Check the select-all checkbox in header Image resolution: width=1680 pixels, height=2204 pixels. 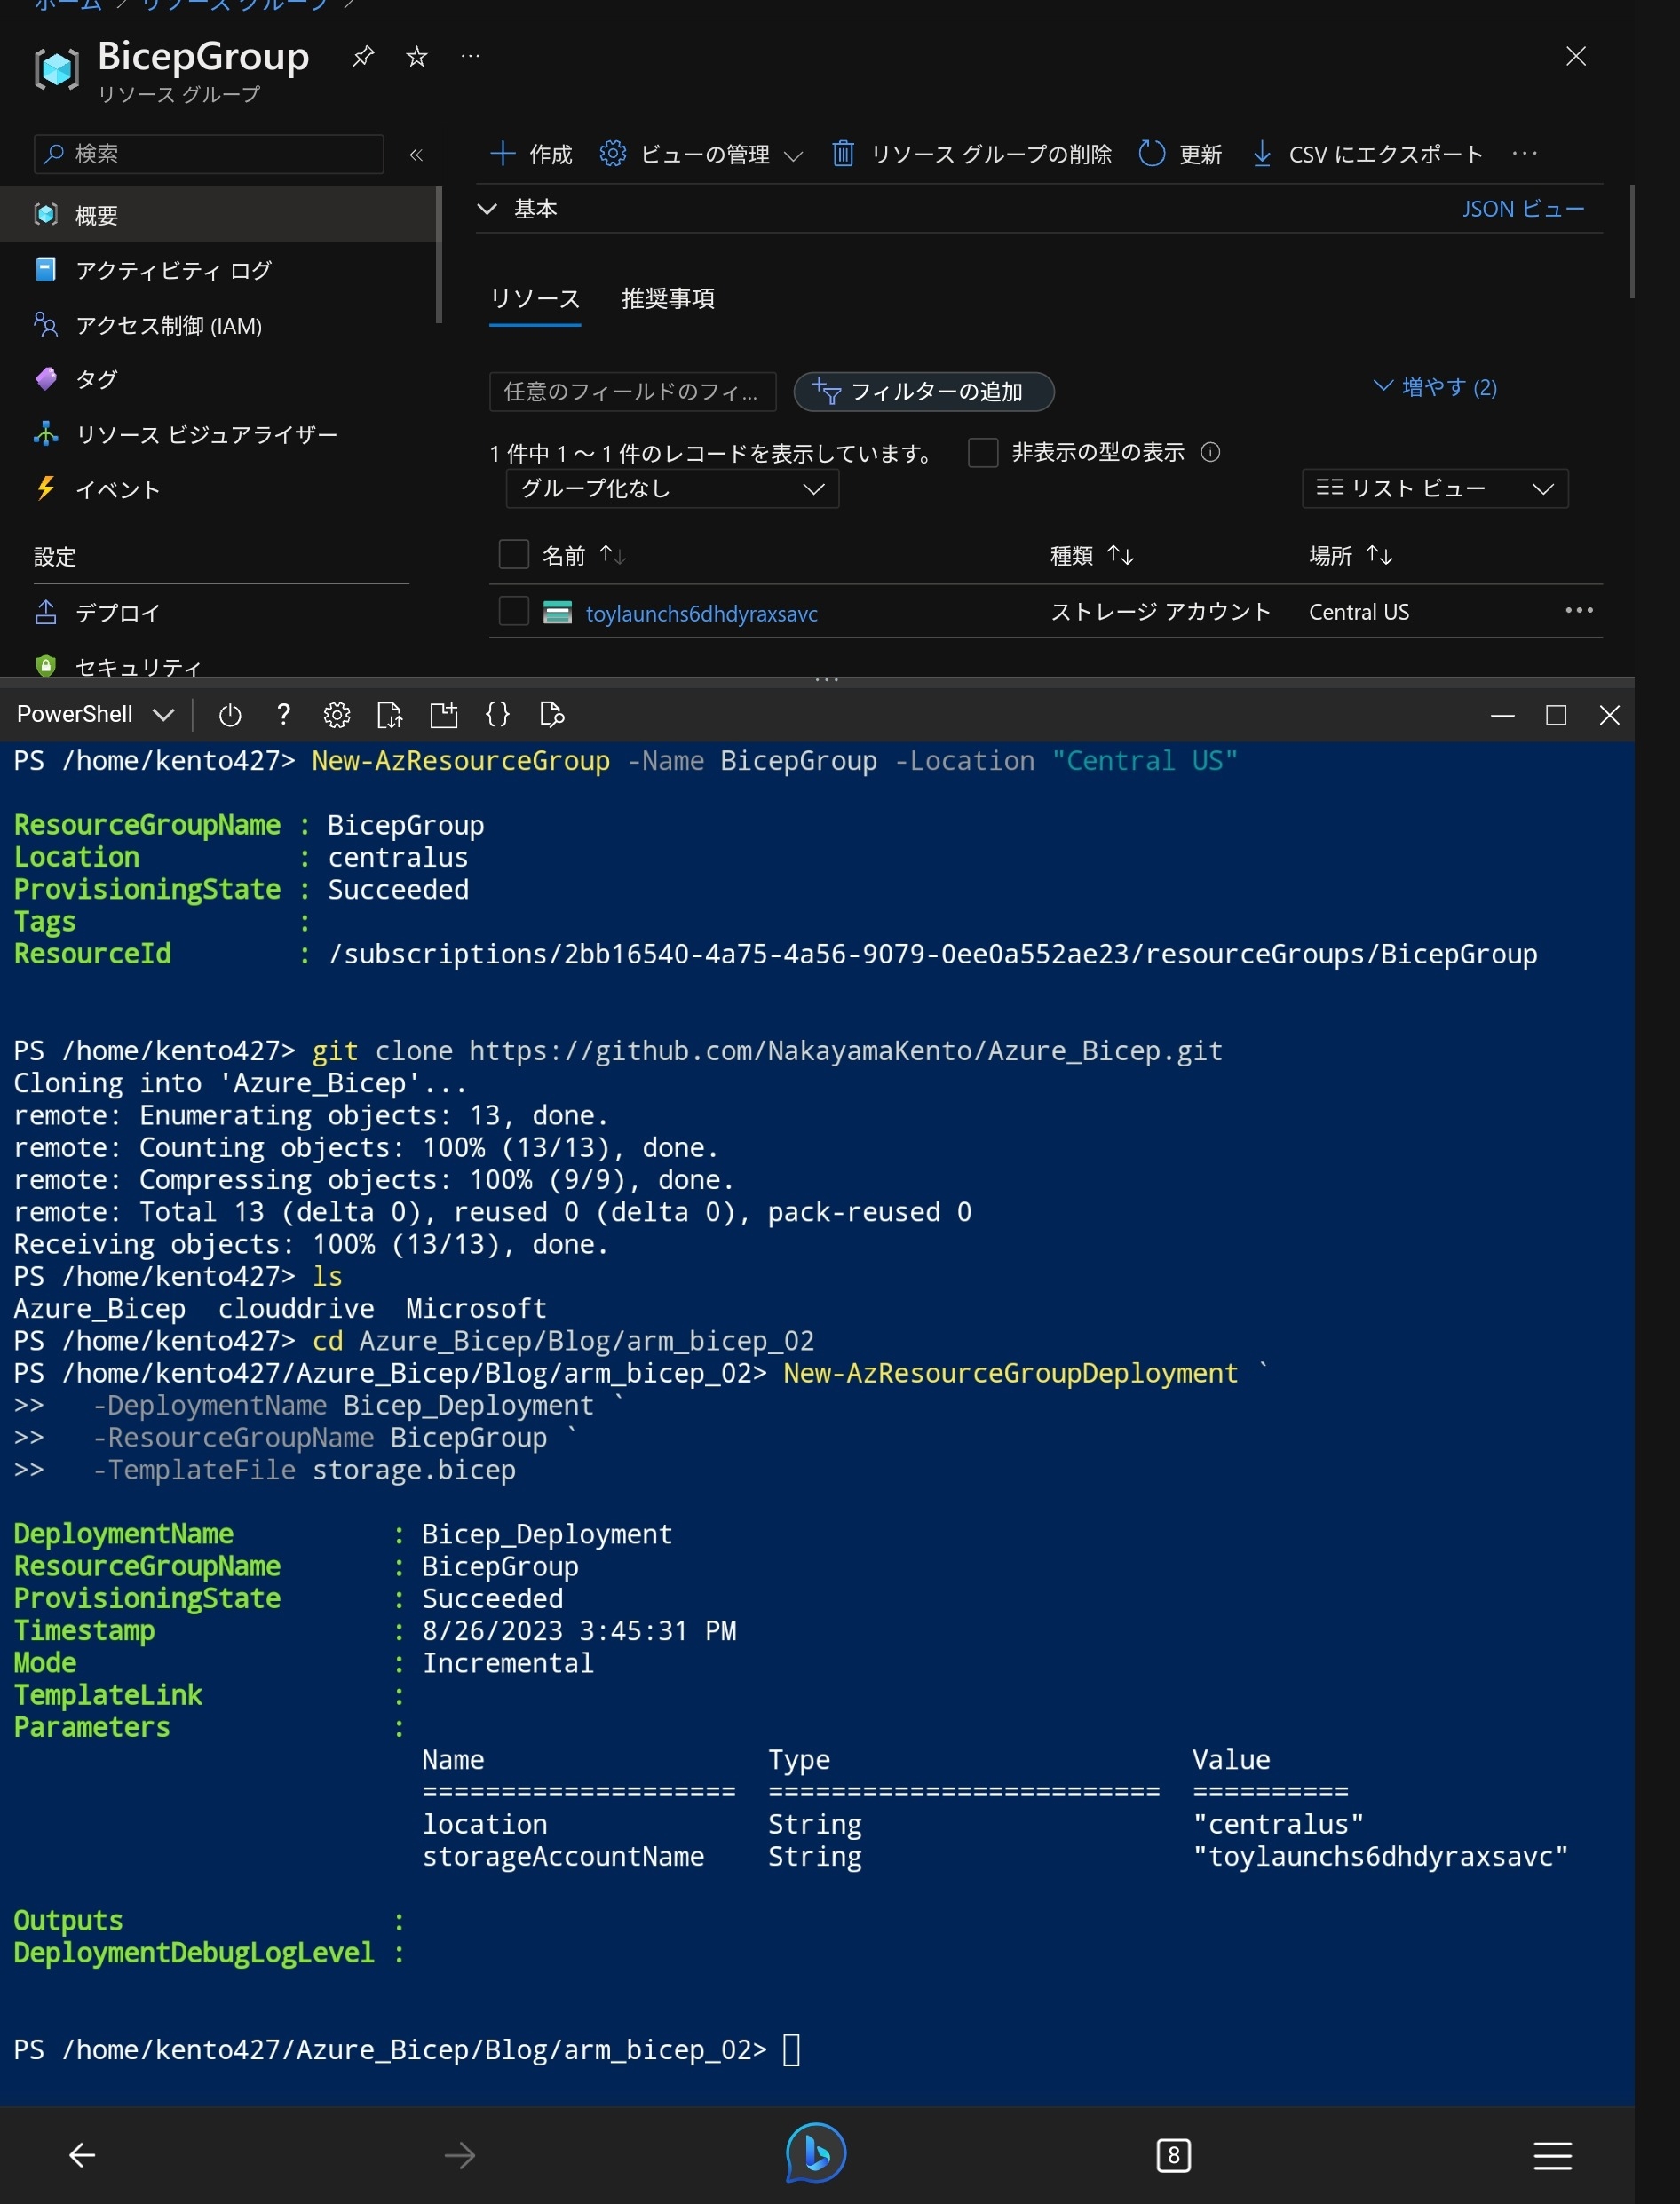(x=513, y=554)
